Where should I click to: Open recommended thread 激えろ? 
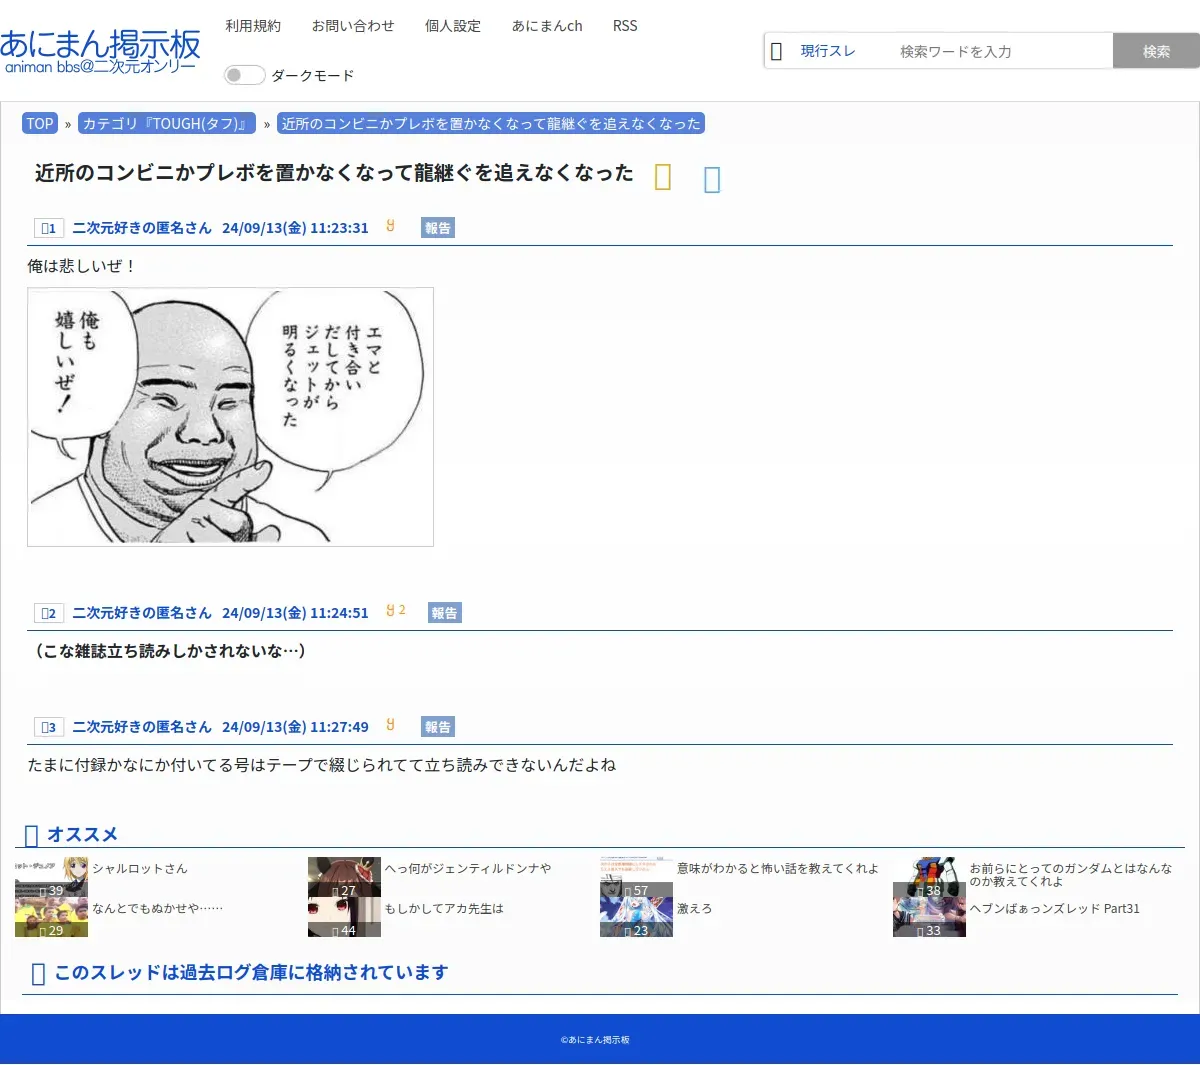click(695, 909)
